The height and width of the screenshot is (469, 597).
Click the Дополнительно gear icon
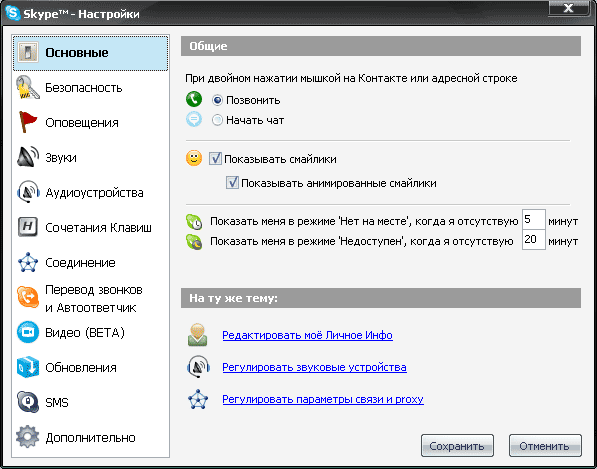click(28, 437)
